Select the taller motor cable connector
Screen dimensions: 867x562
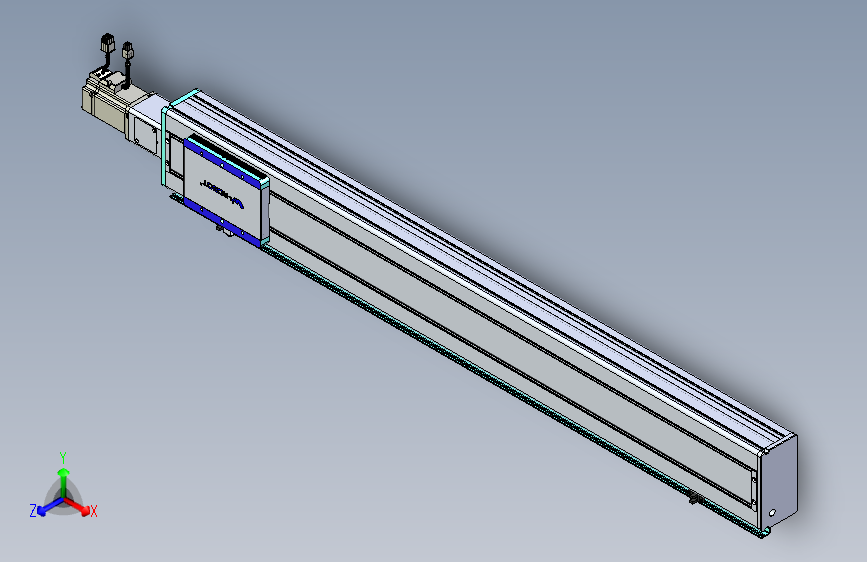click(x=107, y=43)
